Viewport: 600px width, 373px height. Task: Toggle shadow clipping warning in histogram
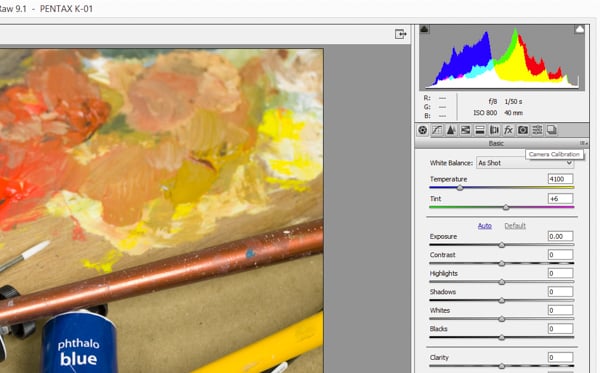click(x=425, y=29)
